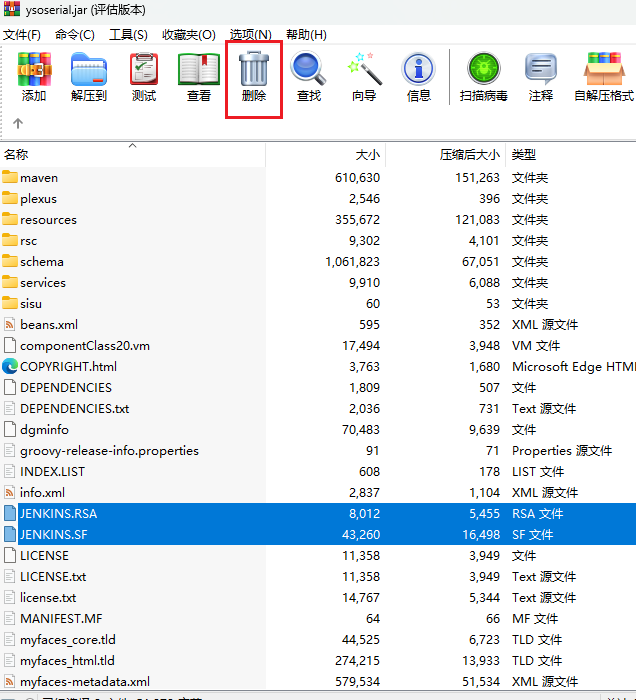Select the MANIFEST.MF file
This screenshot has height=700, width=636.
click(x=61, y=618)
